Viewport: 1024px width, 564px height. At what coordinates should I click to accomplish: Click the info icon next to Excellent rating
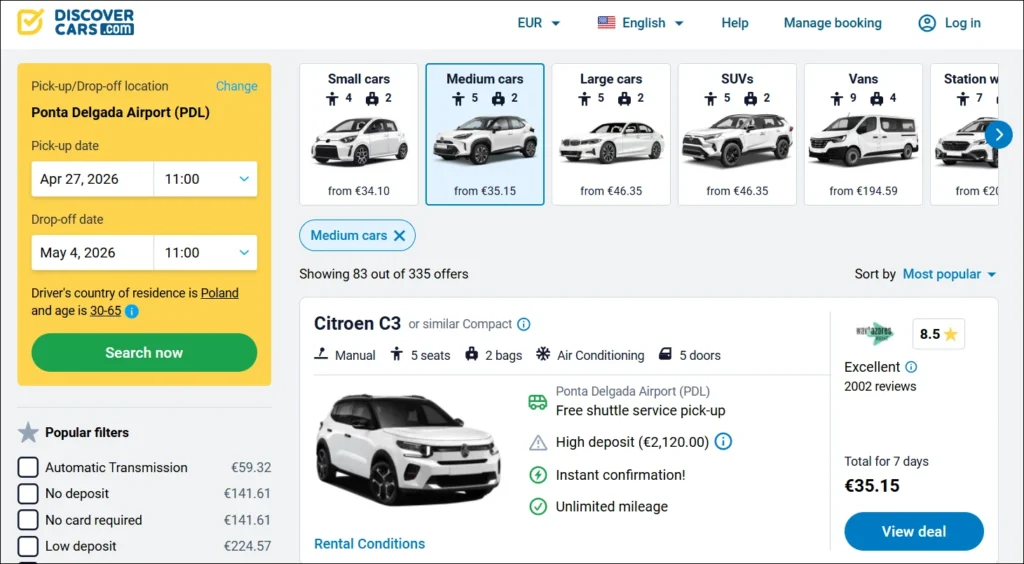click(x=911, y=367)
